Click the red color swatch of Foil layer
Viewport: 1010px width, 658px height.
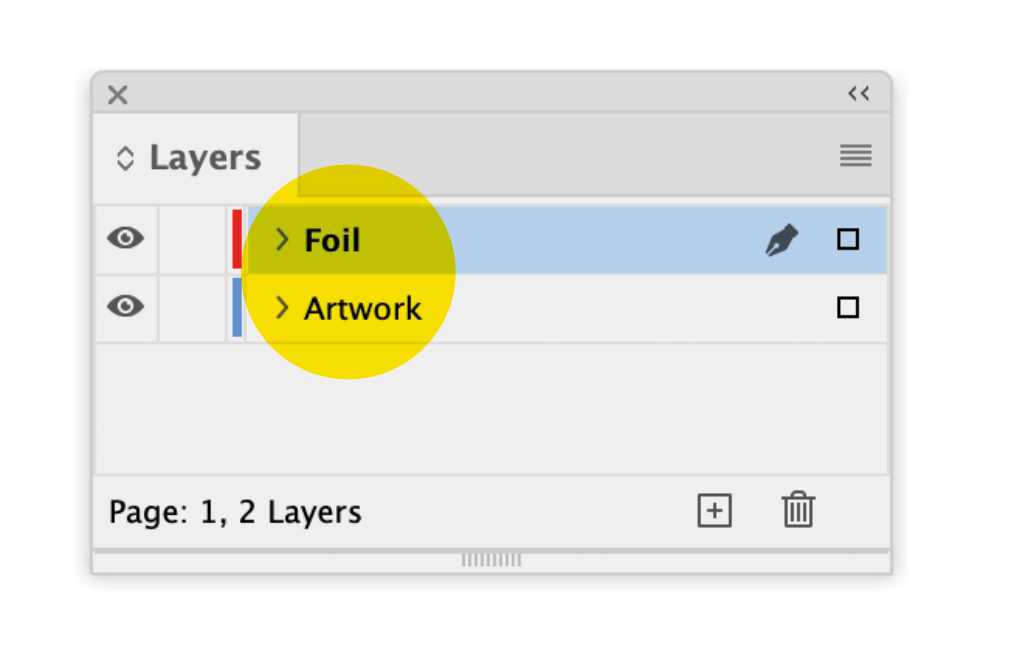click(x=237, y=239)
